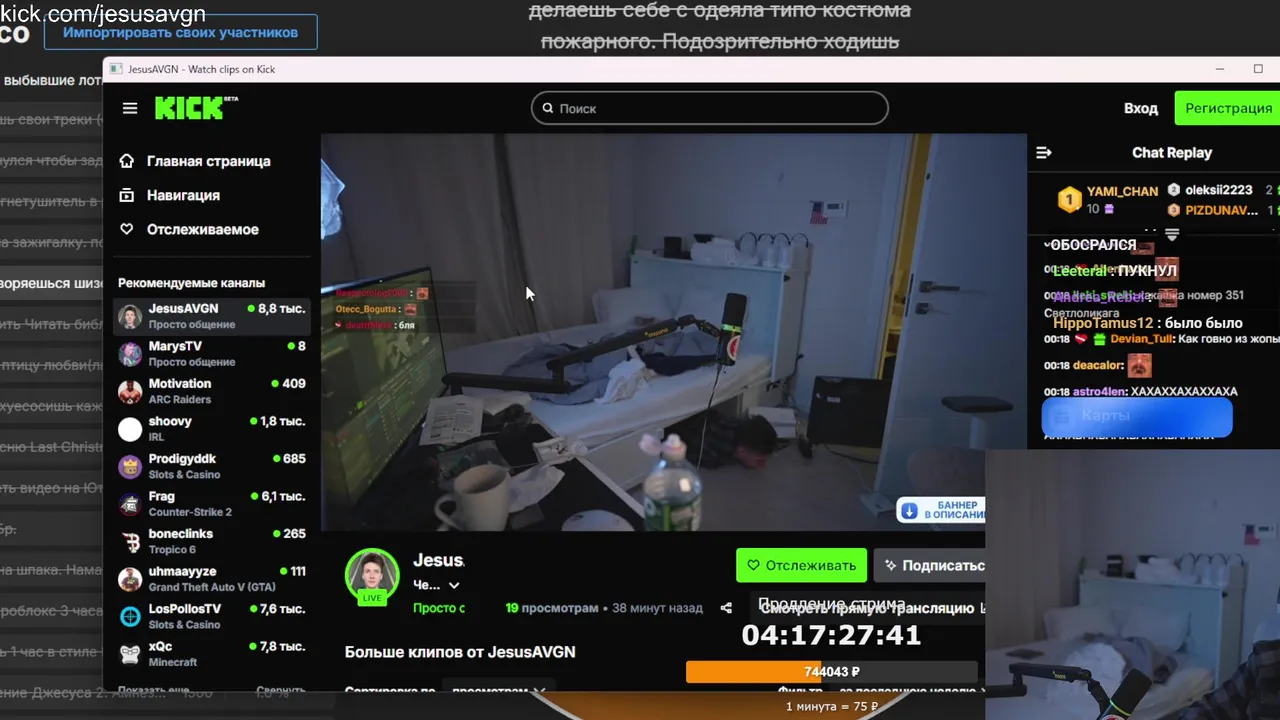This screenshot has width=1280, height=720.
Task: Click shoovy channel avatar
Action: coord(130,429)
